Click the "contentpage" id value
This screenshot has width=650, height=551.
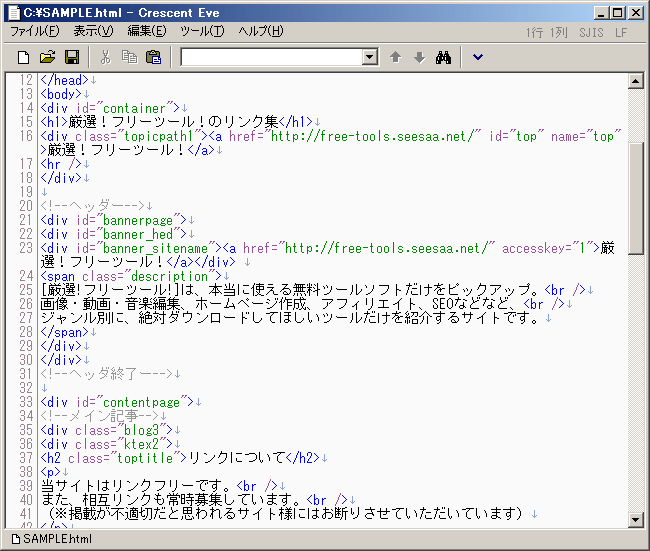[141, 402]
